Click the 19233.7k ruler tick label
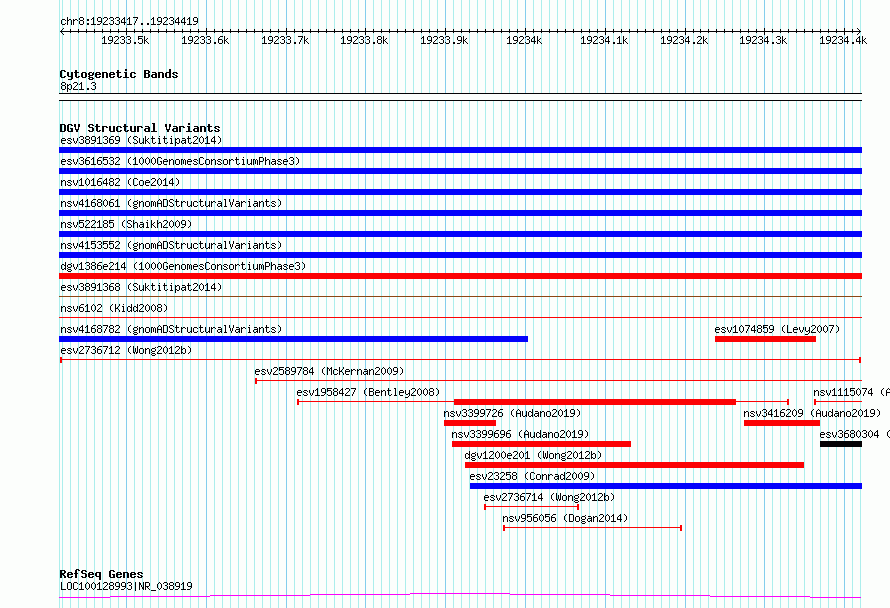890x608 pixels. (285, 40)
